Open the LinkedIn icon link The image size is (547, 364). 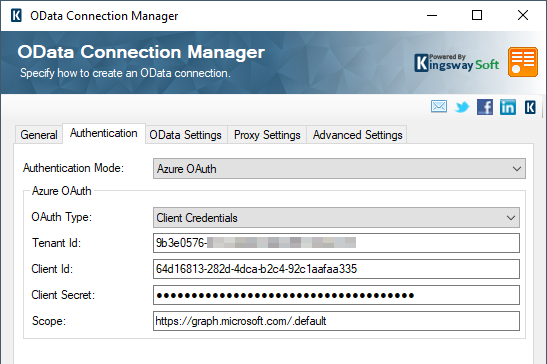coord(508,107)
